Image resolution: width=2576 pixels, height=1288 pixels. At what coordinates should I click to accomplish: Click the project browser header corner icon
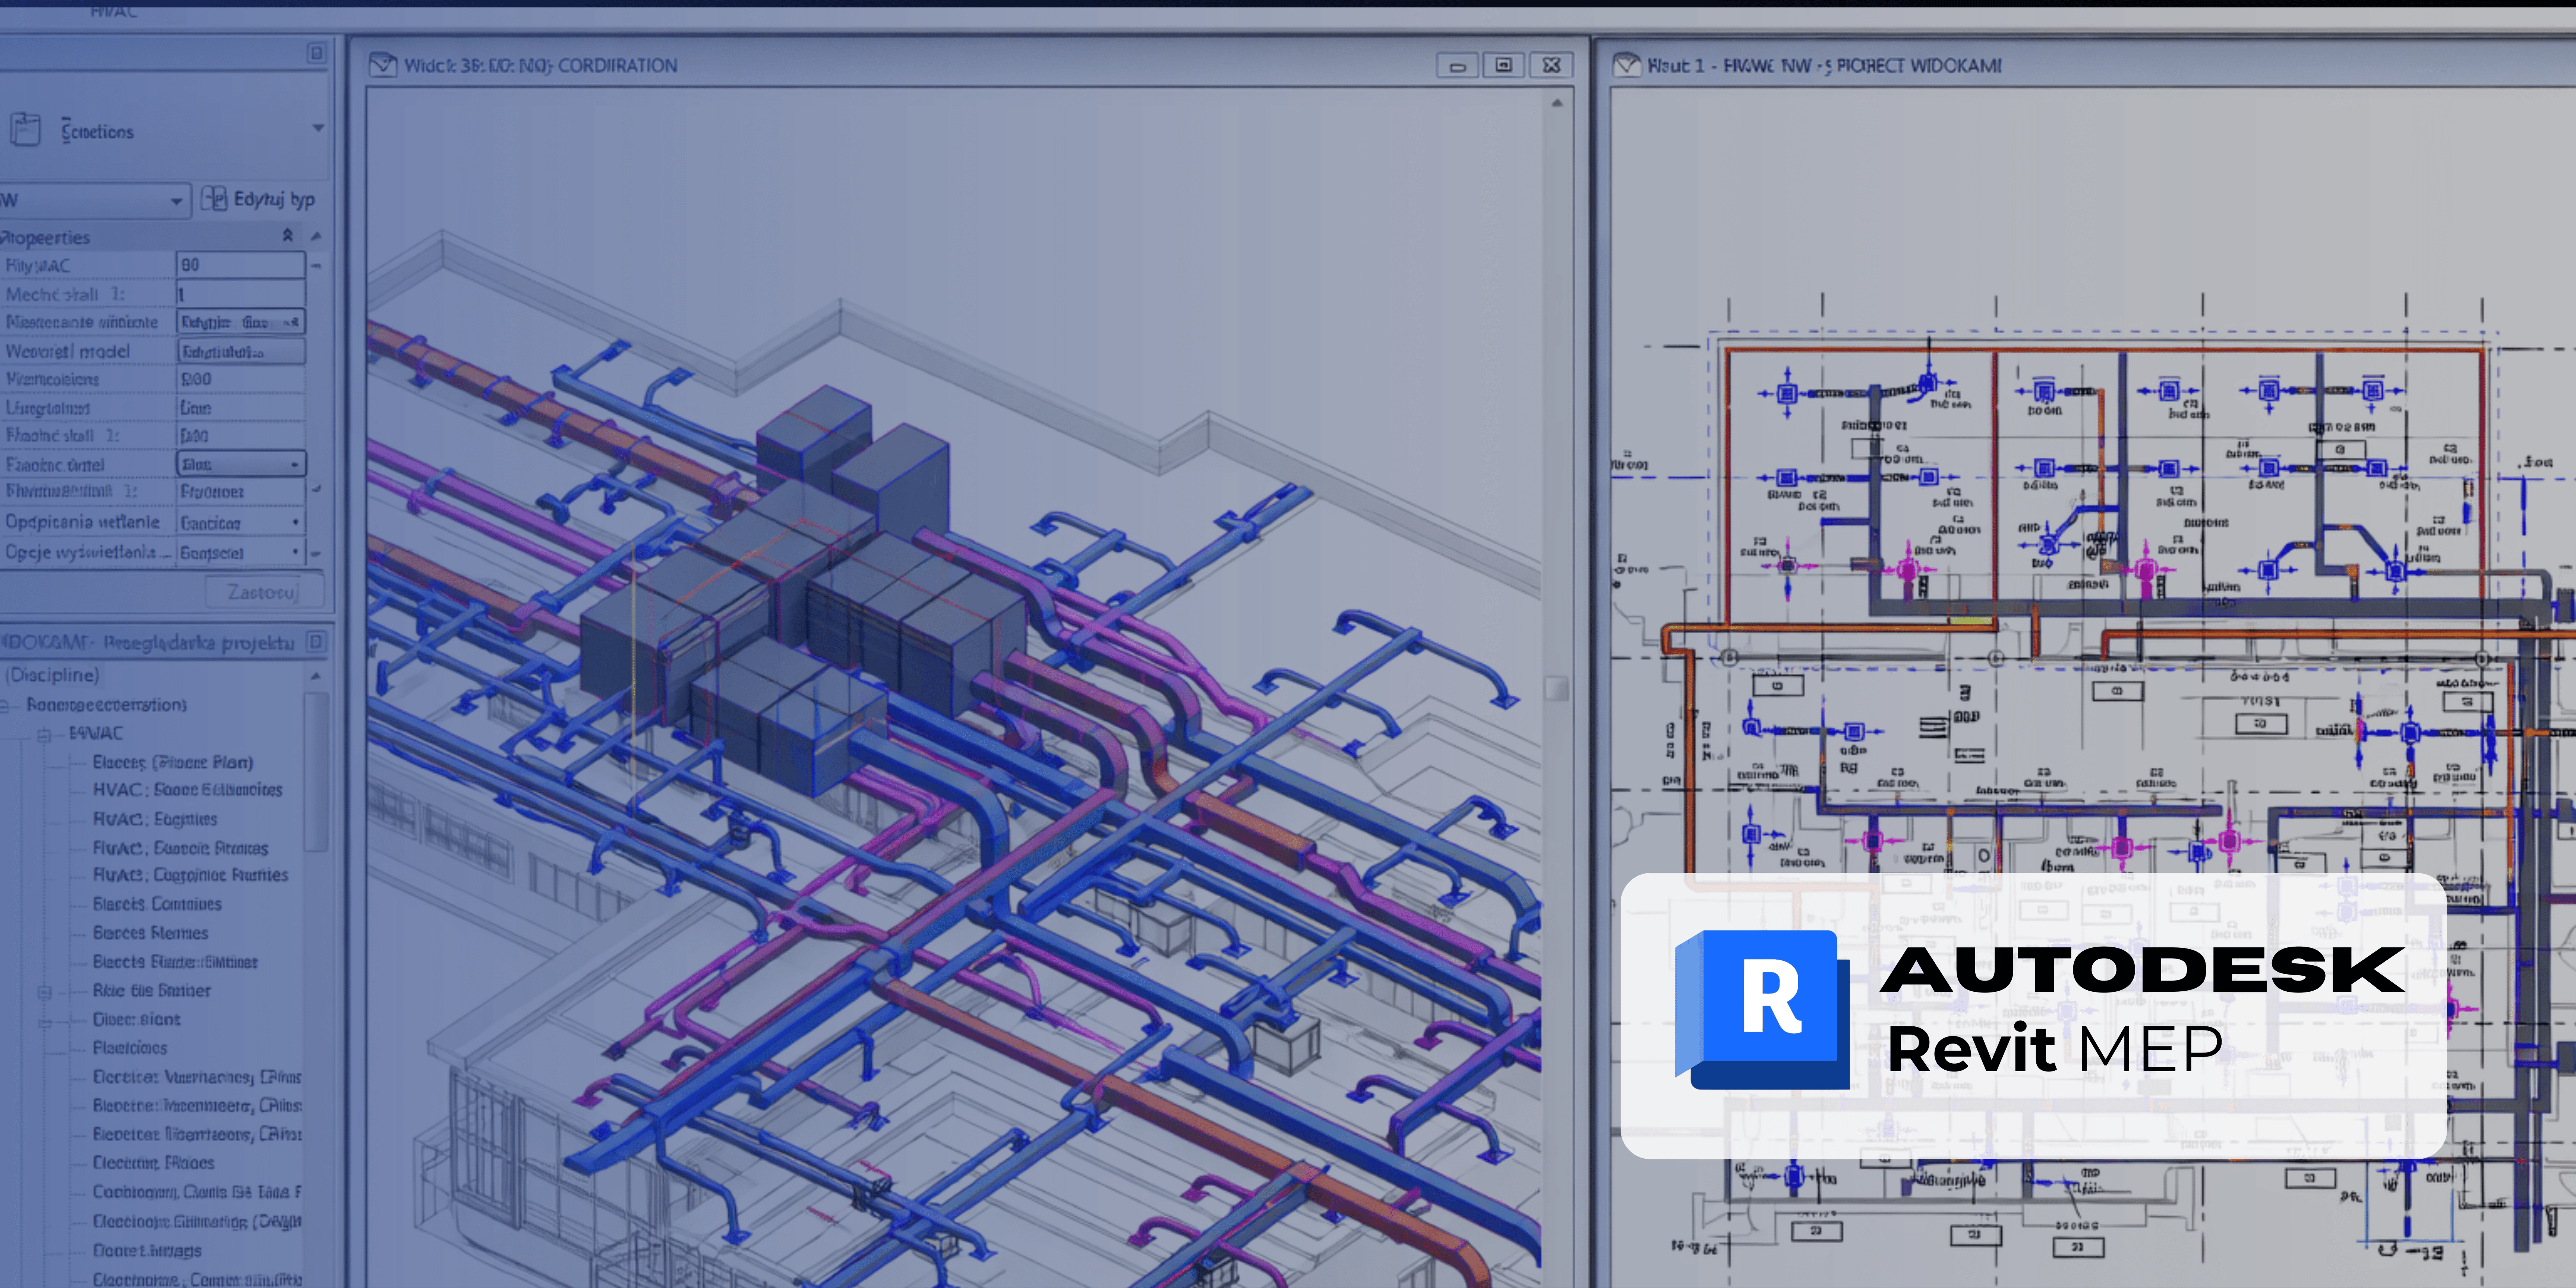[316, 642]
